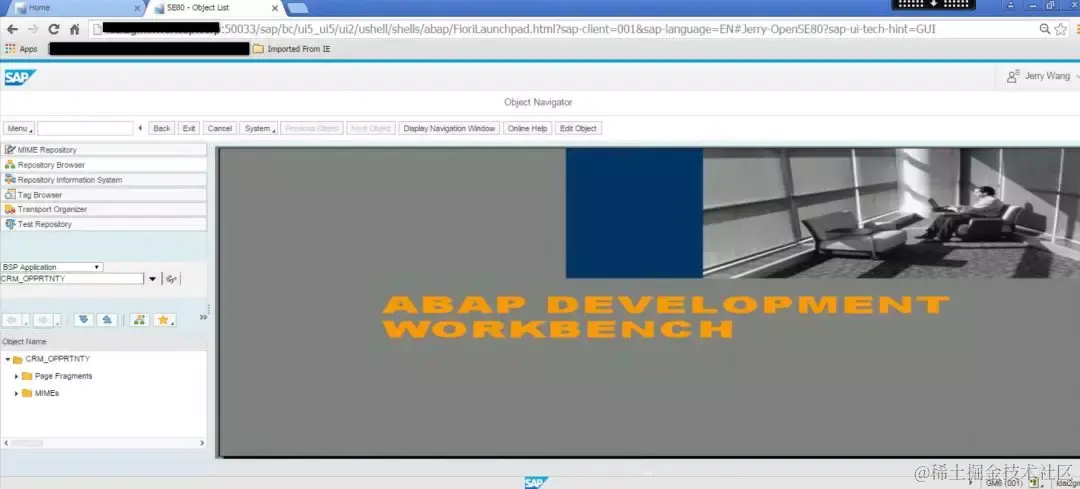Image resolution: width=1080 pixels, height=489 pixels.
Task: Open the Test Repository
Action: (x=104, y=225)
